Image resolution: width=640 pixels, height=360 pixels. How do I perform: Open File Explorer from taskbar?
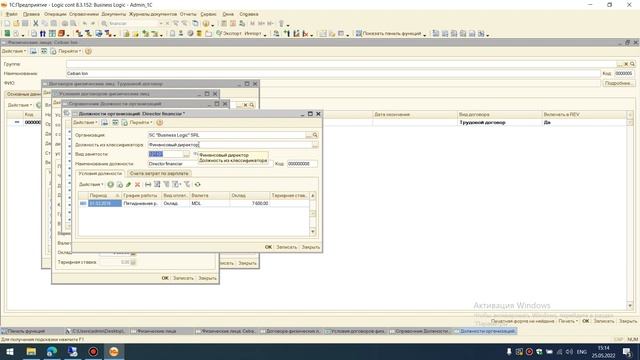pos(31,351)
